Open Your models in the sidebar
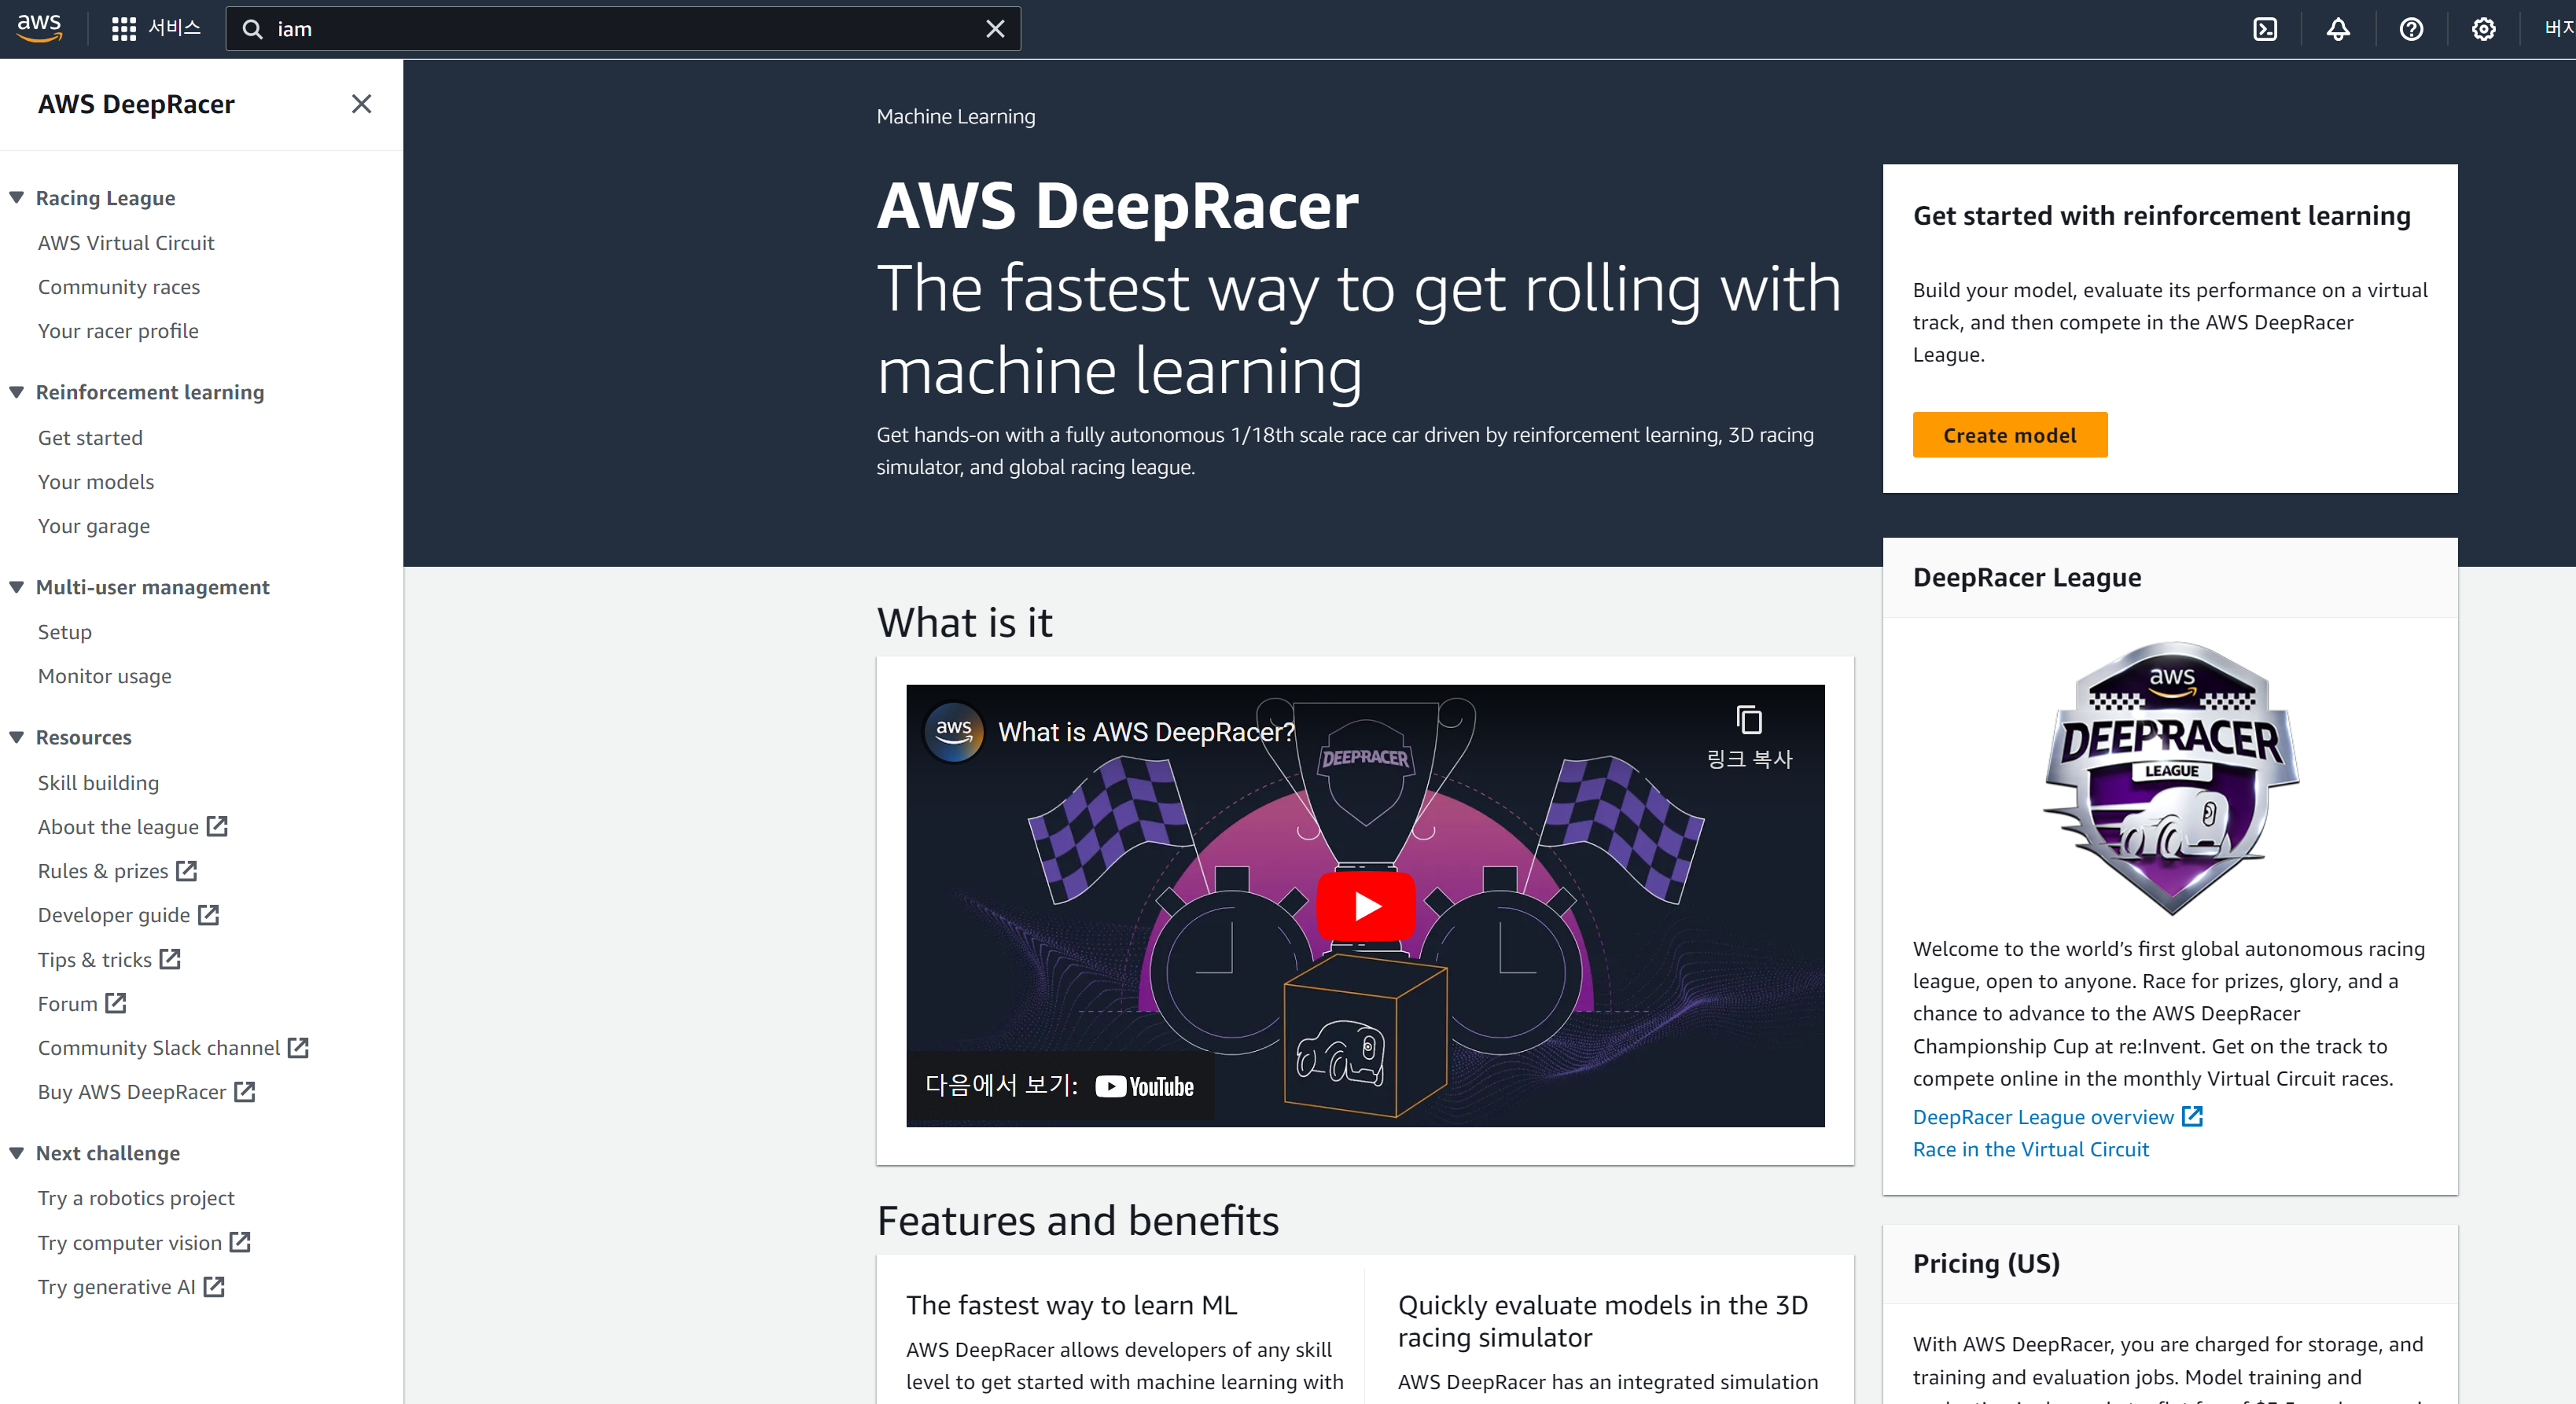Image resolution: width=2576 pixels, height=1404 pixels. tap(96, 482)
